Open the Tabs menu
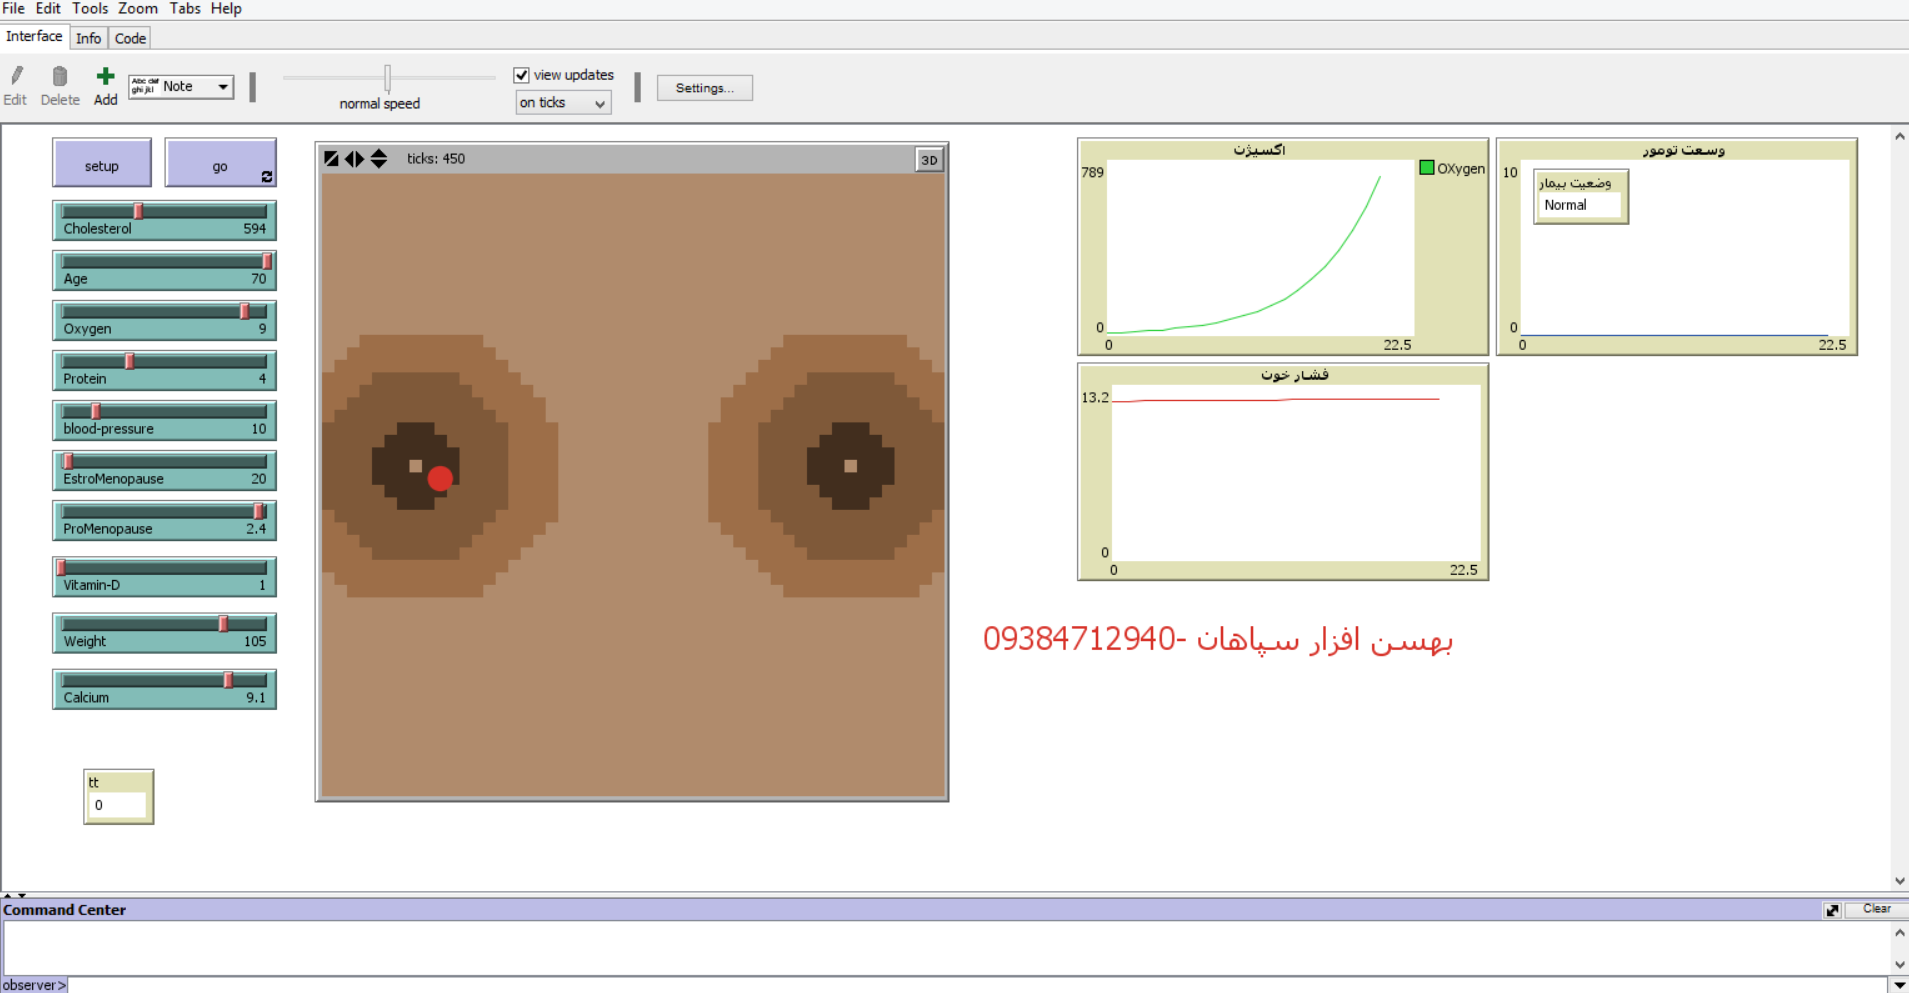The image size is (1909, 993). [185, 9]
